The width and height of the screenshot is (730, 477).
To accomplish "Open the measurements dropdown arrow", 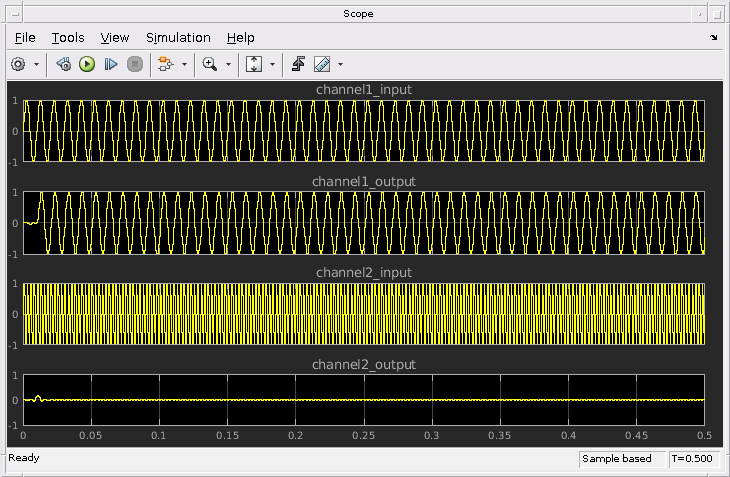I will click(340, 64).
